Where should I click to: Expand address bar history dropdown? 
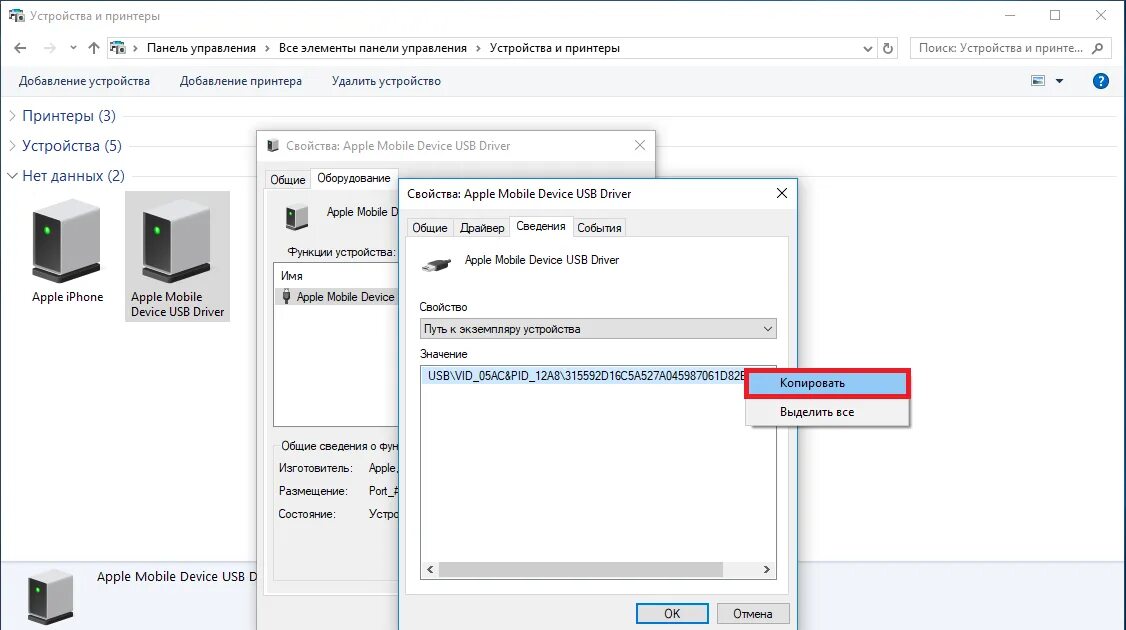pos(867,48)
